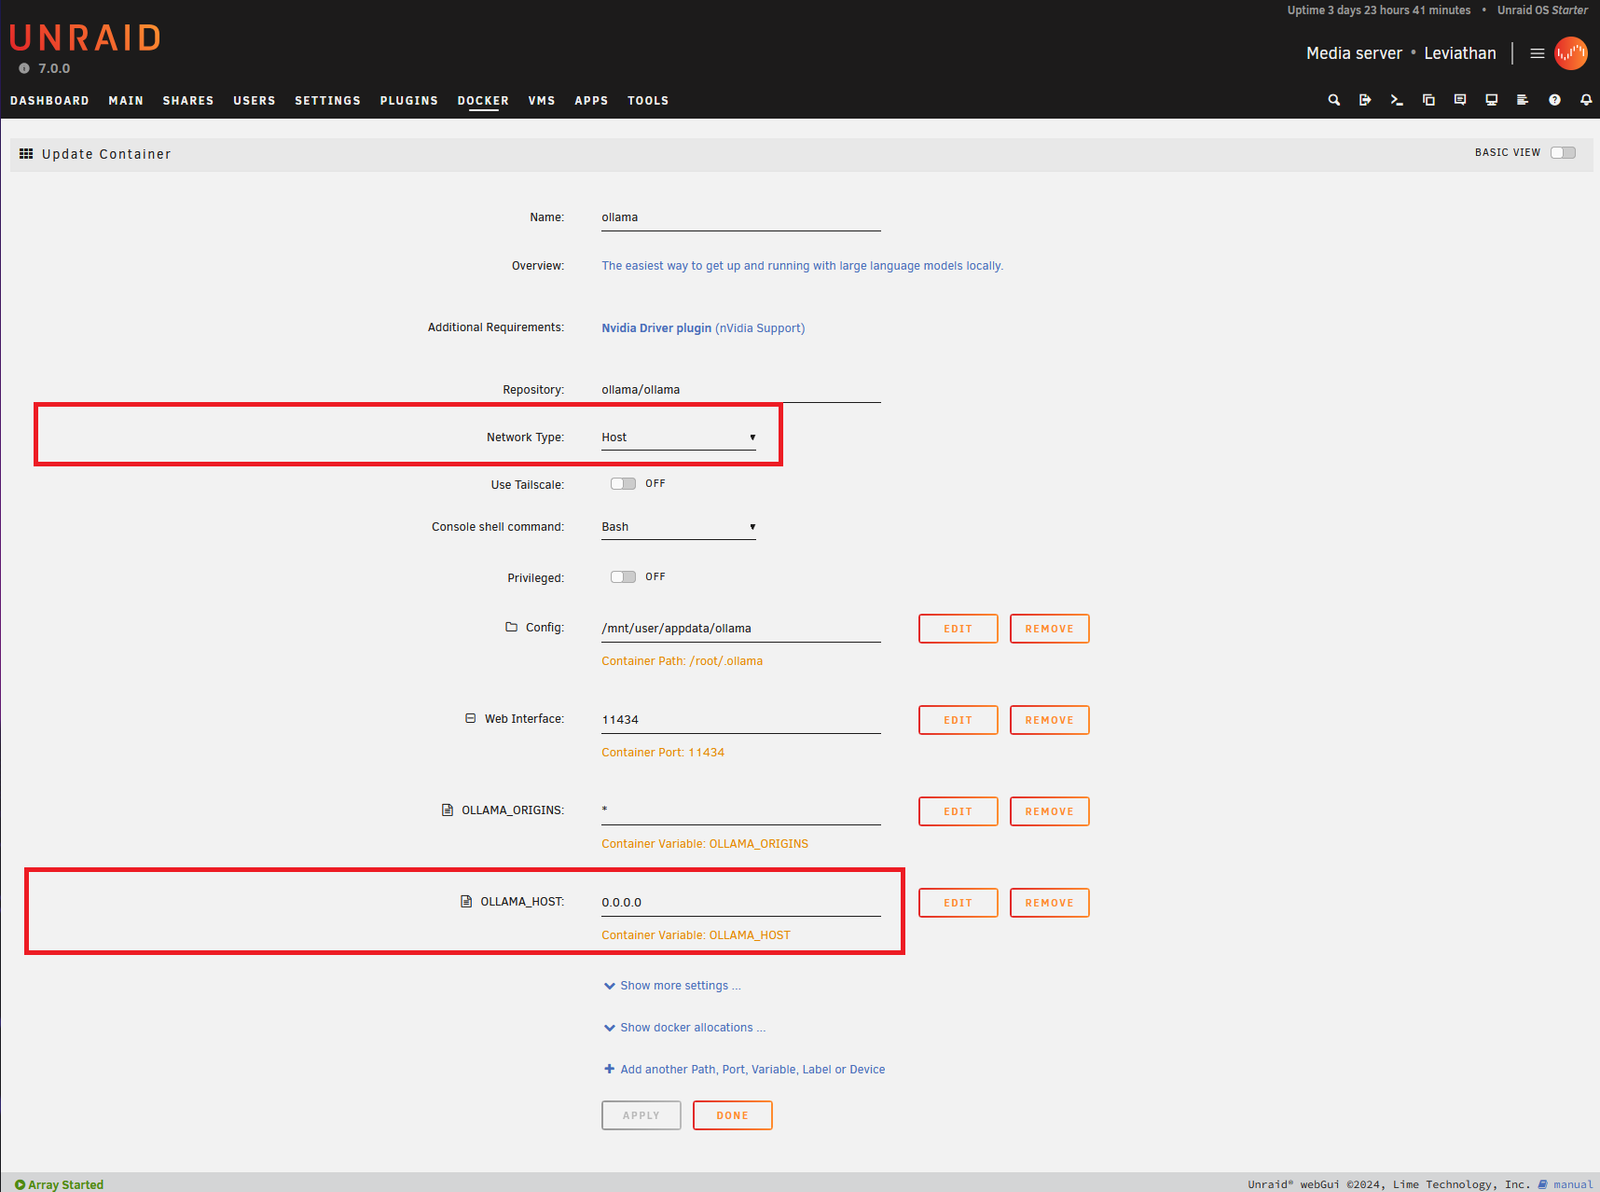The height and width of the screenshot is (1192, 1600).
Task: Open the VMS menu
Action: tap(541, 101)
